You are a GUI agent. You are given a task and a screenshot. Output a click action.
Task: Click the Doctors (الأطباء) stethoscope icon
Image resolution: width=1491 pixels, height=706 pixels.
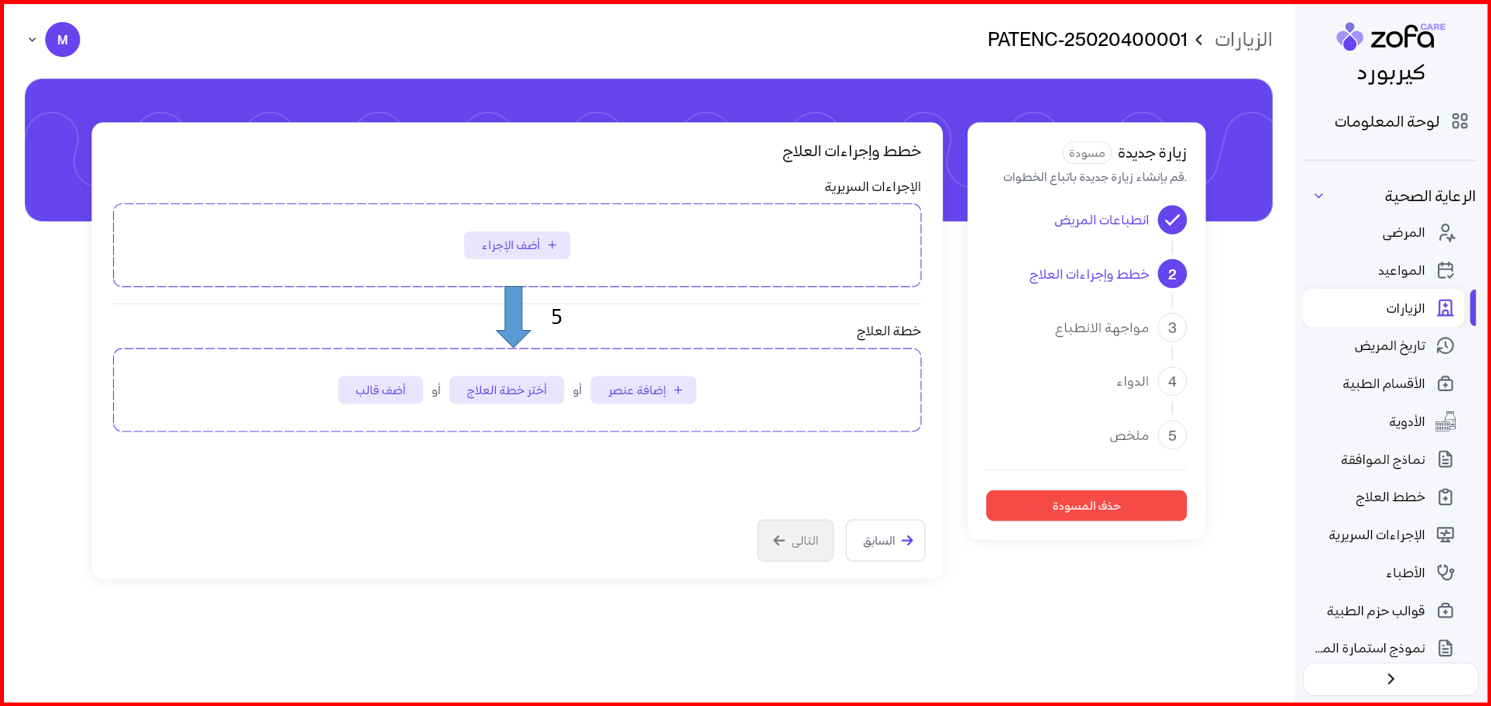point(1445,573)
